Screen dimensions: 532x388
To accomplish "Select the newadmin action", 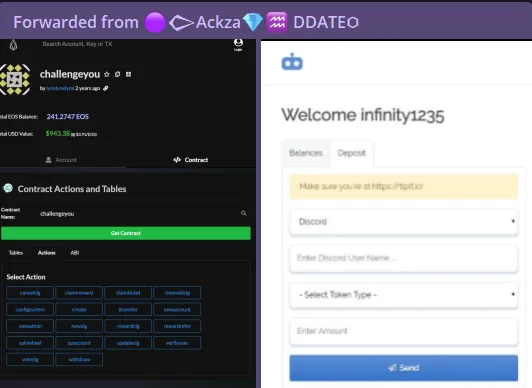I will (30, 326).
